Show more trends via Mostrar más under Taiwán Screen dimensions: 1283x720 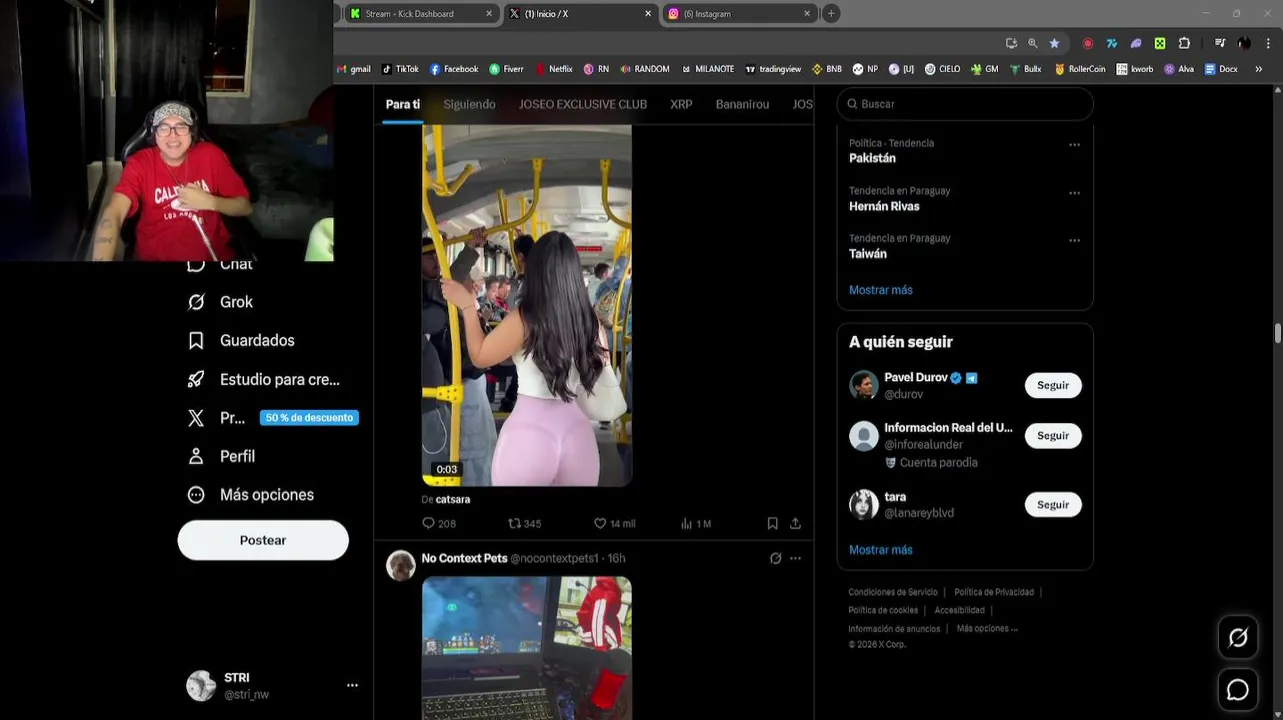click(x=881, y=290)
